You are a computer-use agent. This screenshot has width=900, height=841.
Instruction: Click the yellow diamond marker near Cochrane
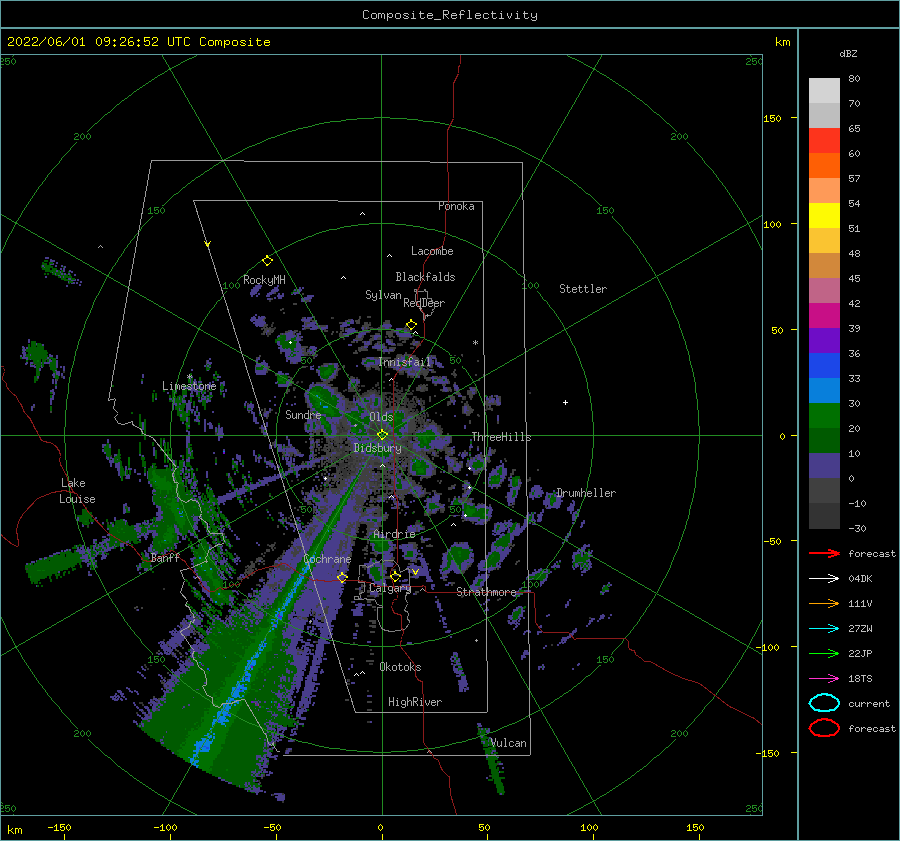pyautogui.click(x=342, y=577)
